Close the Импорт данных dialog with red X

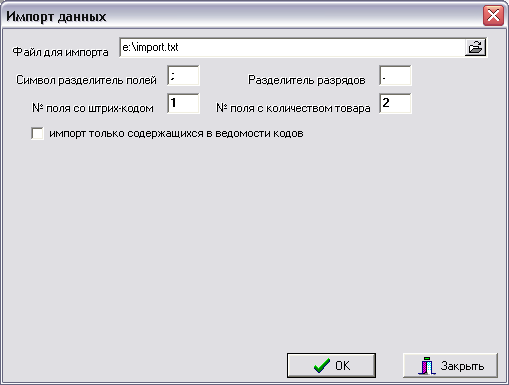(x=493, y=16)
